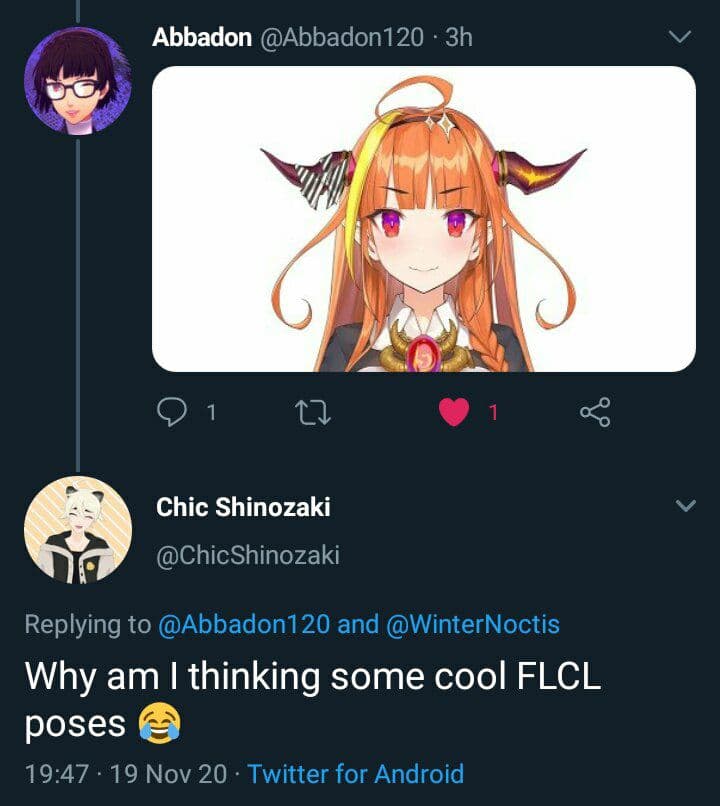This screenshot has height=806, width=720.
Task: Expand the chevron menu on Chic Shinozaki's tweet
Action: tap(686, 506)
